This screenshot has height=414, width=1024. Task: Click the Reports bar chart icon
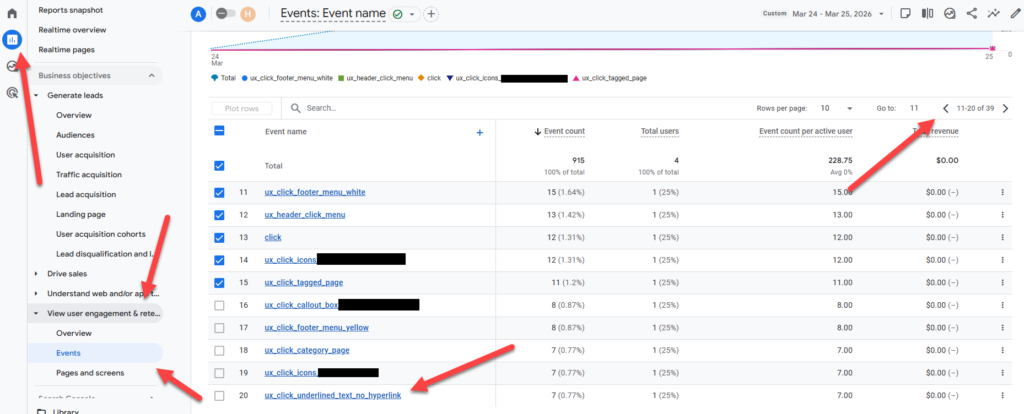tap(12, 40)
